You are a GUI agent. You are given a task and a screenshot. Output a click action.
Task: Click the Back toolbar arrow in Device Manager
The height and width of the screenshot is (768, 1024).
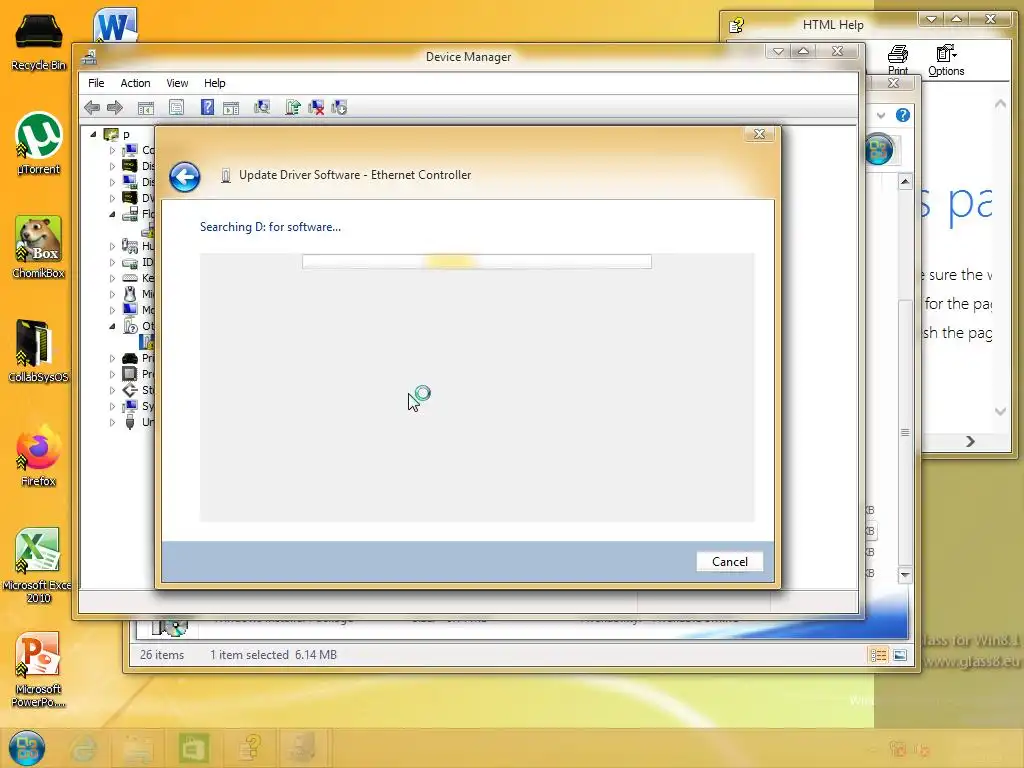(x=92, y=108)
